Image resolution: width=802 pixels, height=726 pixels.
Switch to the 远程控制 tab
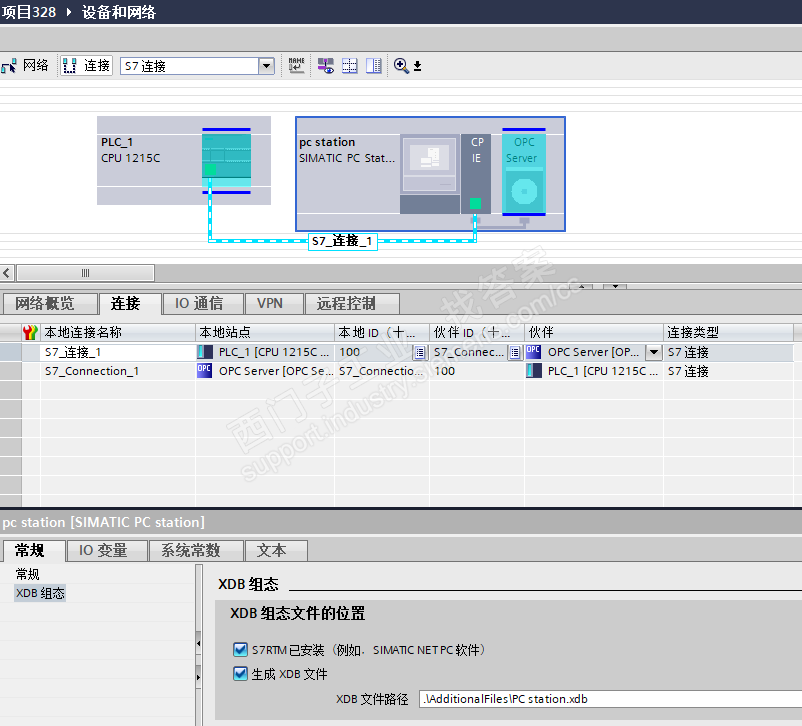click(352, 304)
